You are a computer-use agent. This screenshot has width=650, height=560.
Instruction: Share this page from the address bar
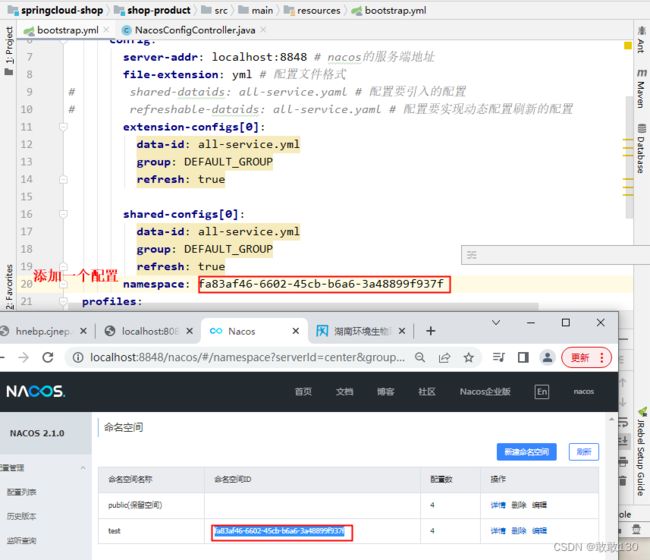pyautogui.click(x=444, y=357)
